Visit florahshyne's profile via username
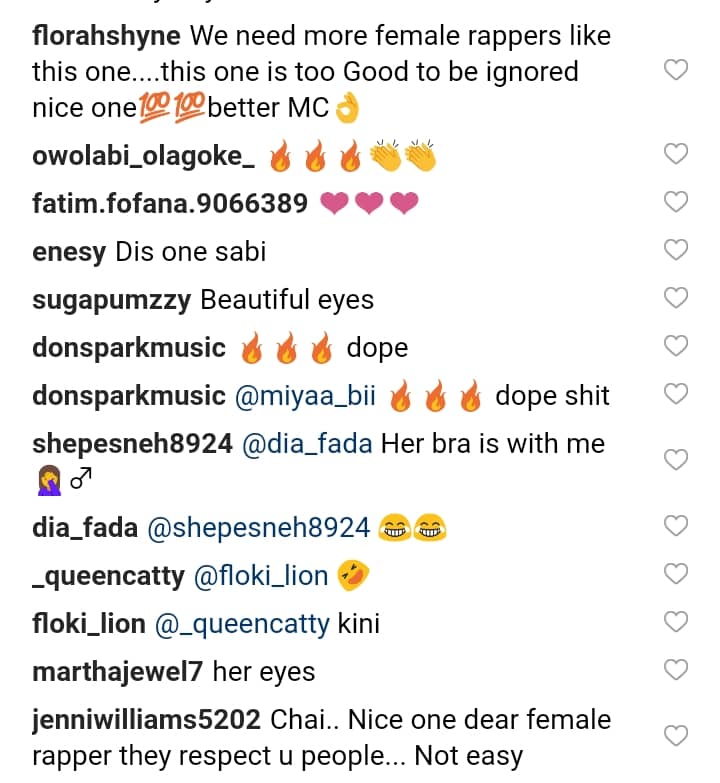 106,37
